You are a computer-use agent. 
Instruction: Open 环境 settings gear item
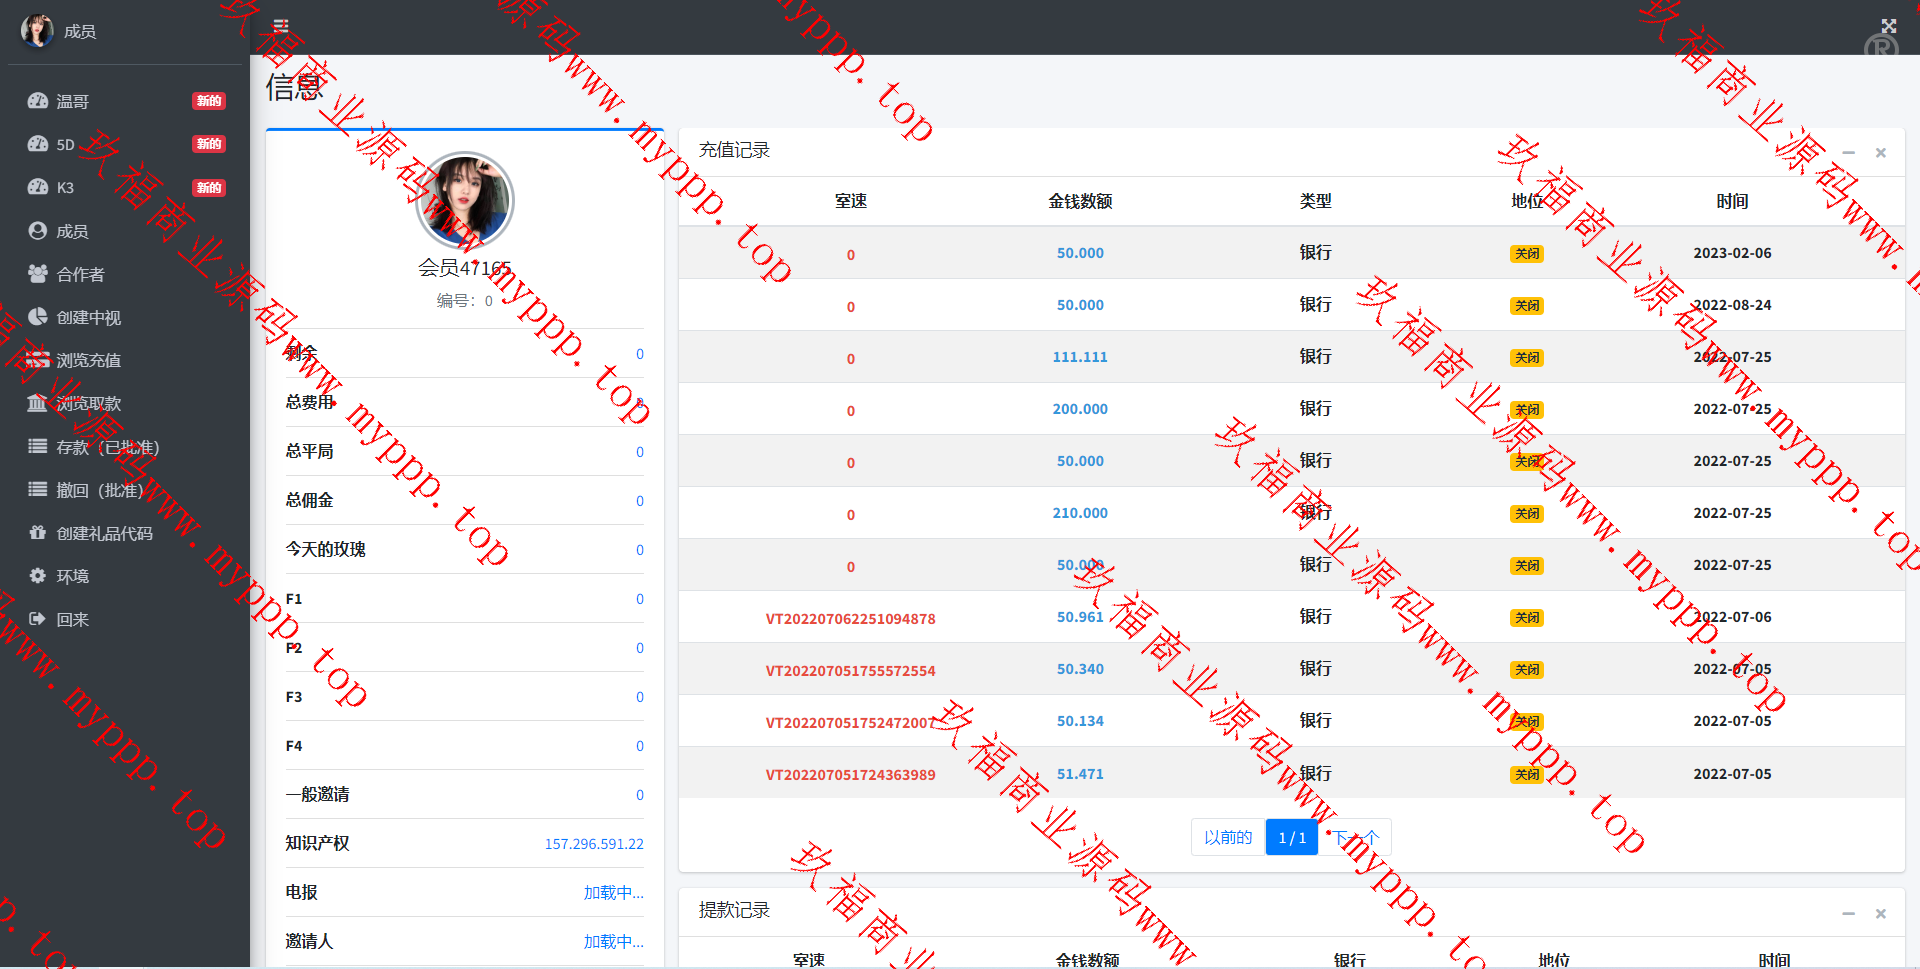[x=38, y=576]
